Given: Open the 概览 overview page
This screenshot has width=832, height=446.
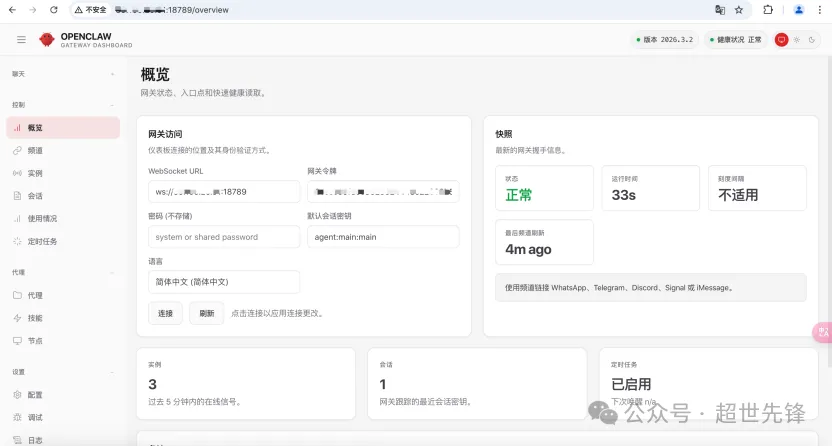Looking at the screenshot, I should pos(63,128).
